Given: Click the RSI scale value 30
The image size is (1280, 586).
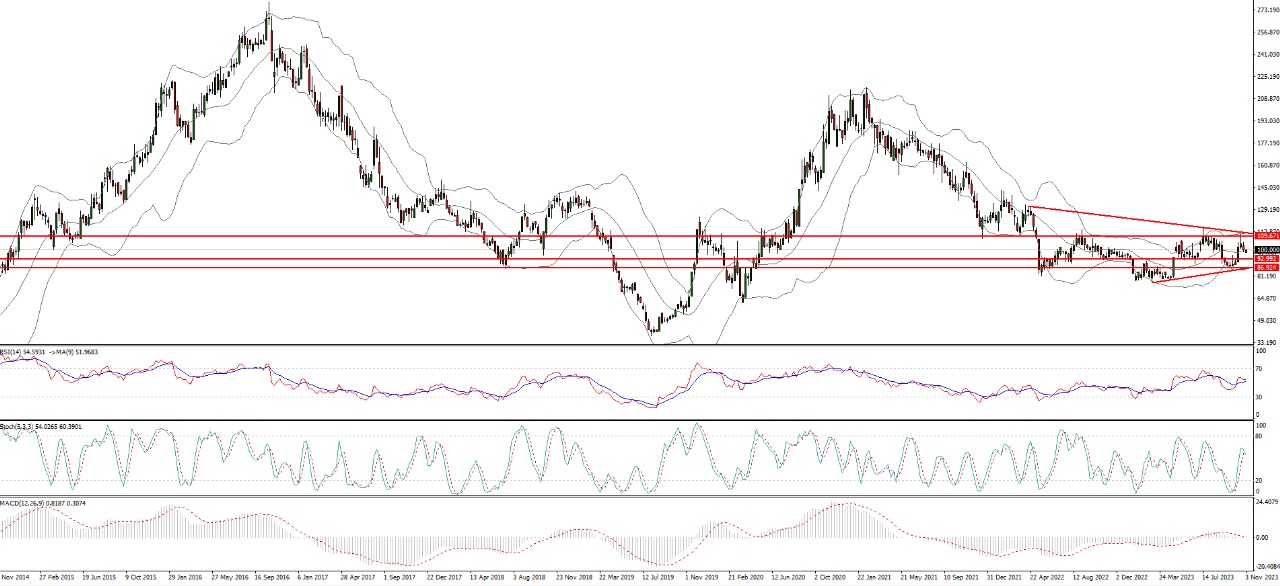Looking at the screenshot, I should pyautogui.click(x=1259, y=396).
